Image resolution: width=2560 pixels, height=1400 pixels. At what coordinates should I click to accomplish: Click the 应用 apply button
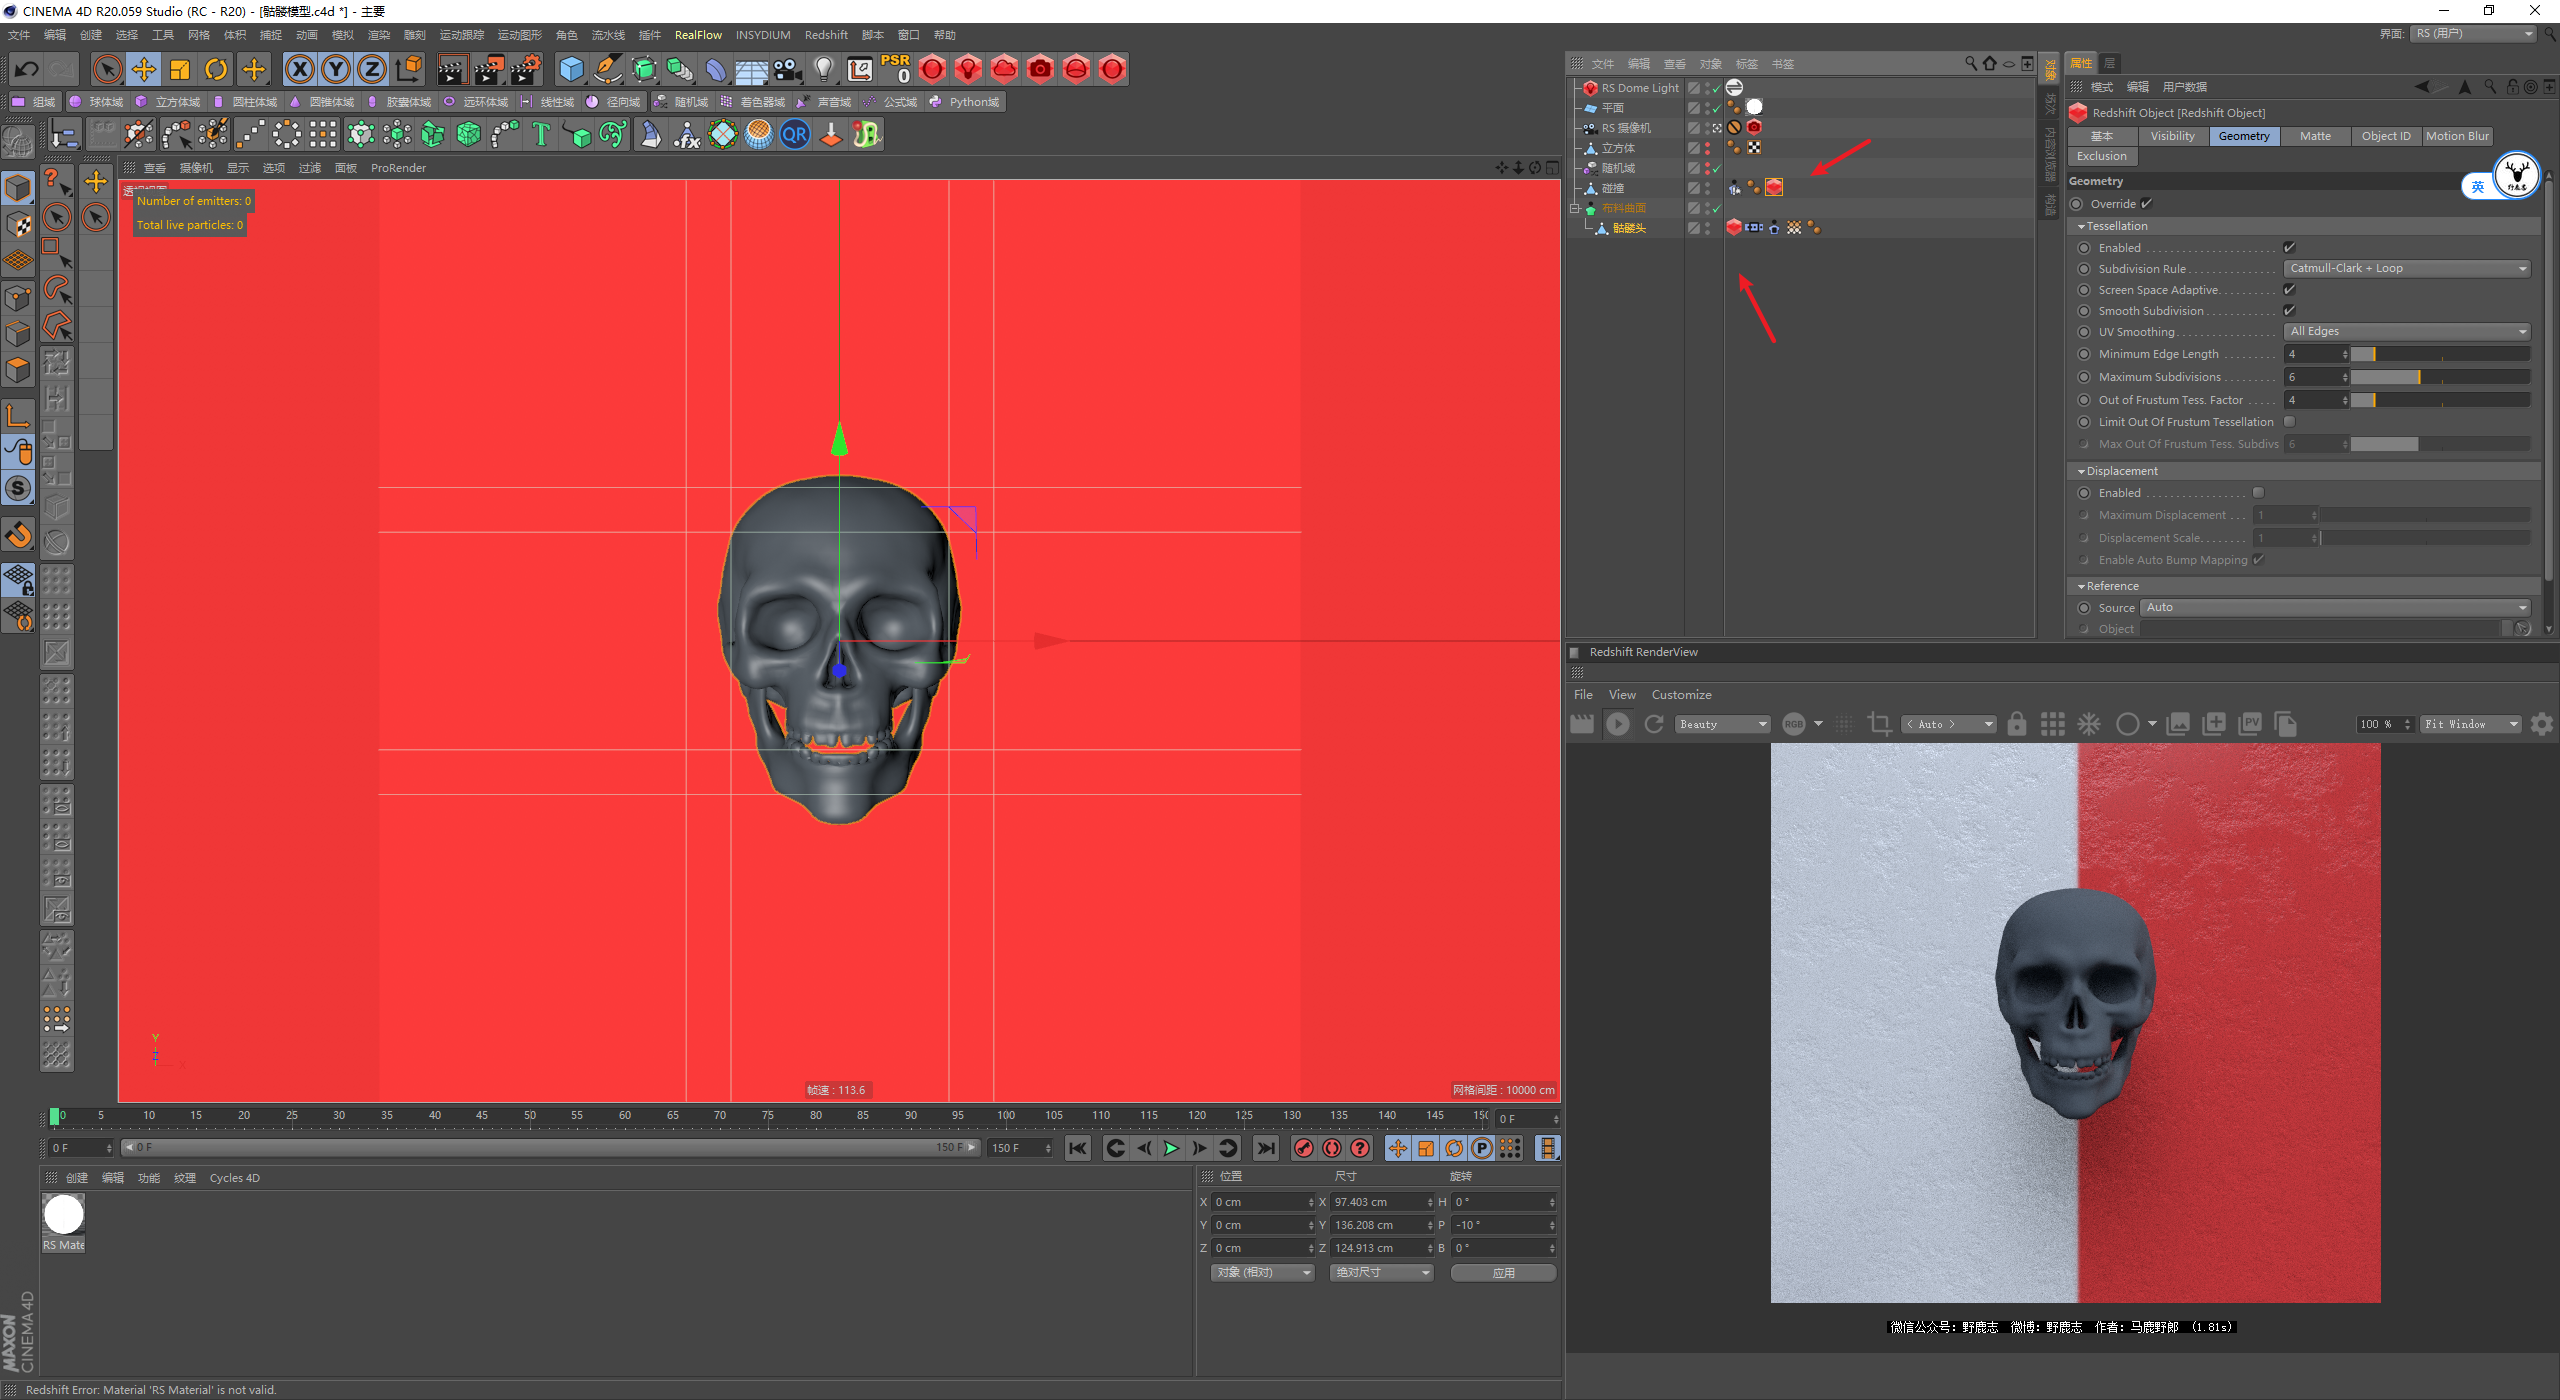[1503, 1272]
